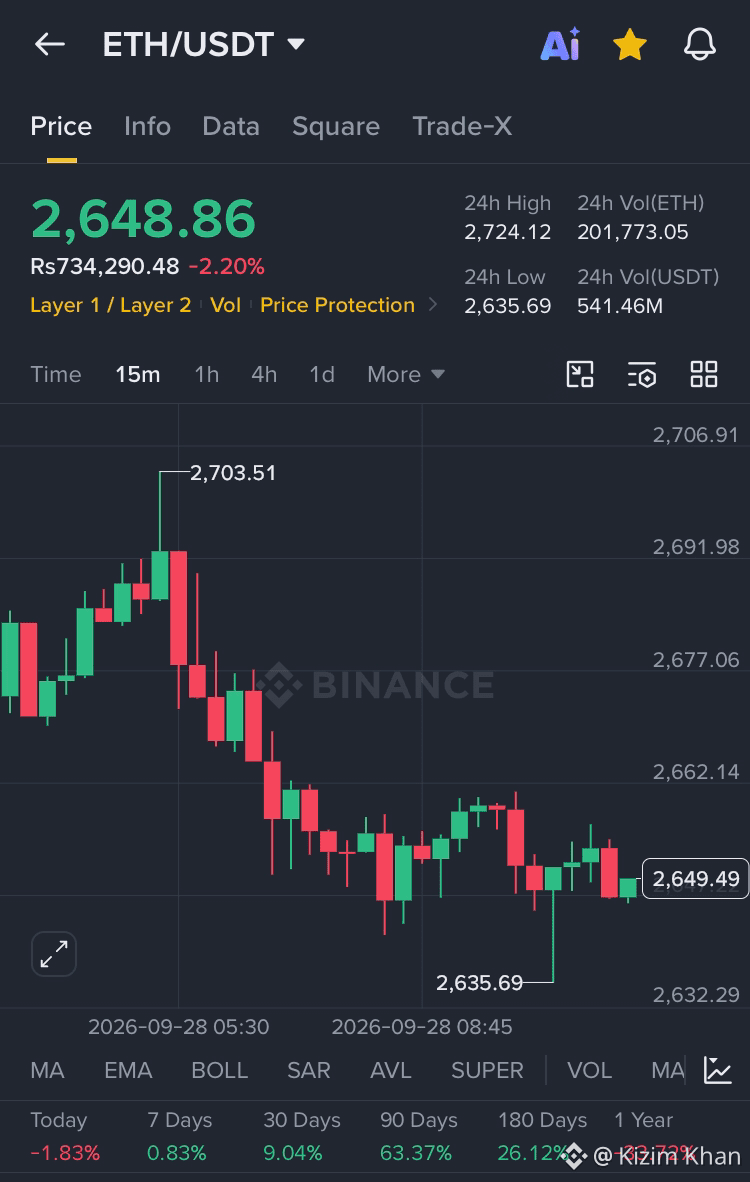Toggle the BOLL indicator

(219, 1070)
